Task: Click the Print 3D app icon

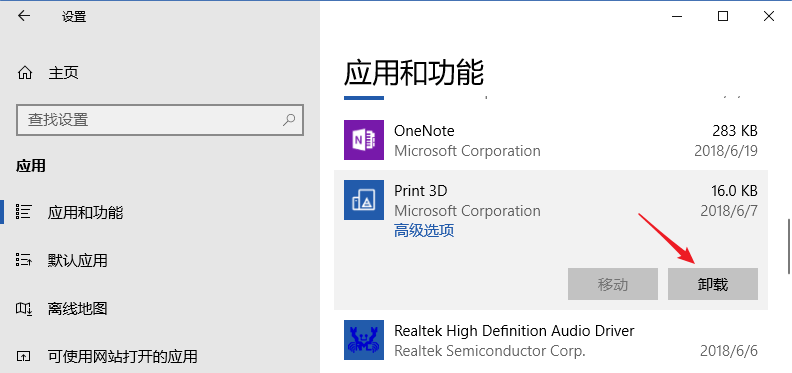Action: (364, 200)
